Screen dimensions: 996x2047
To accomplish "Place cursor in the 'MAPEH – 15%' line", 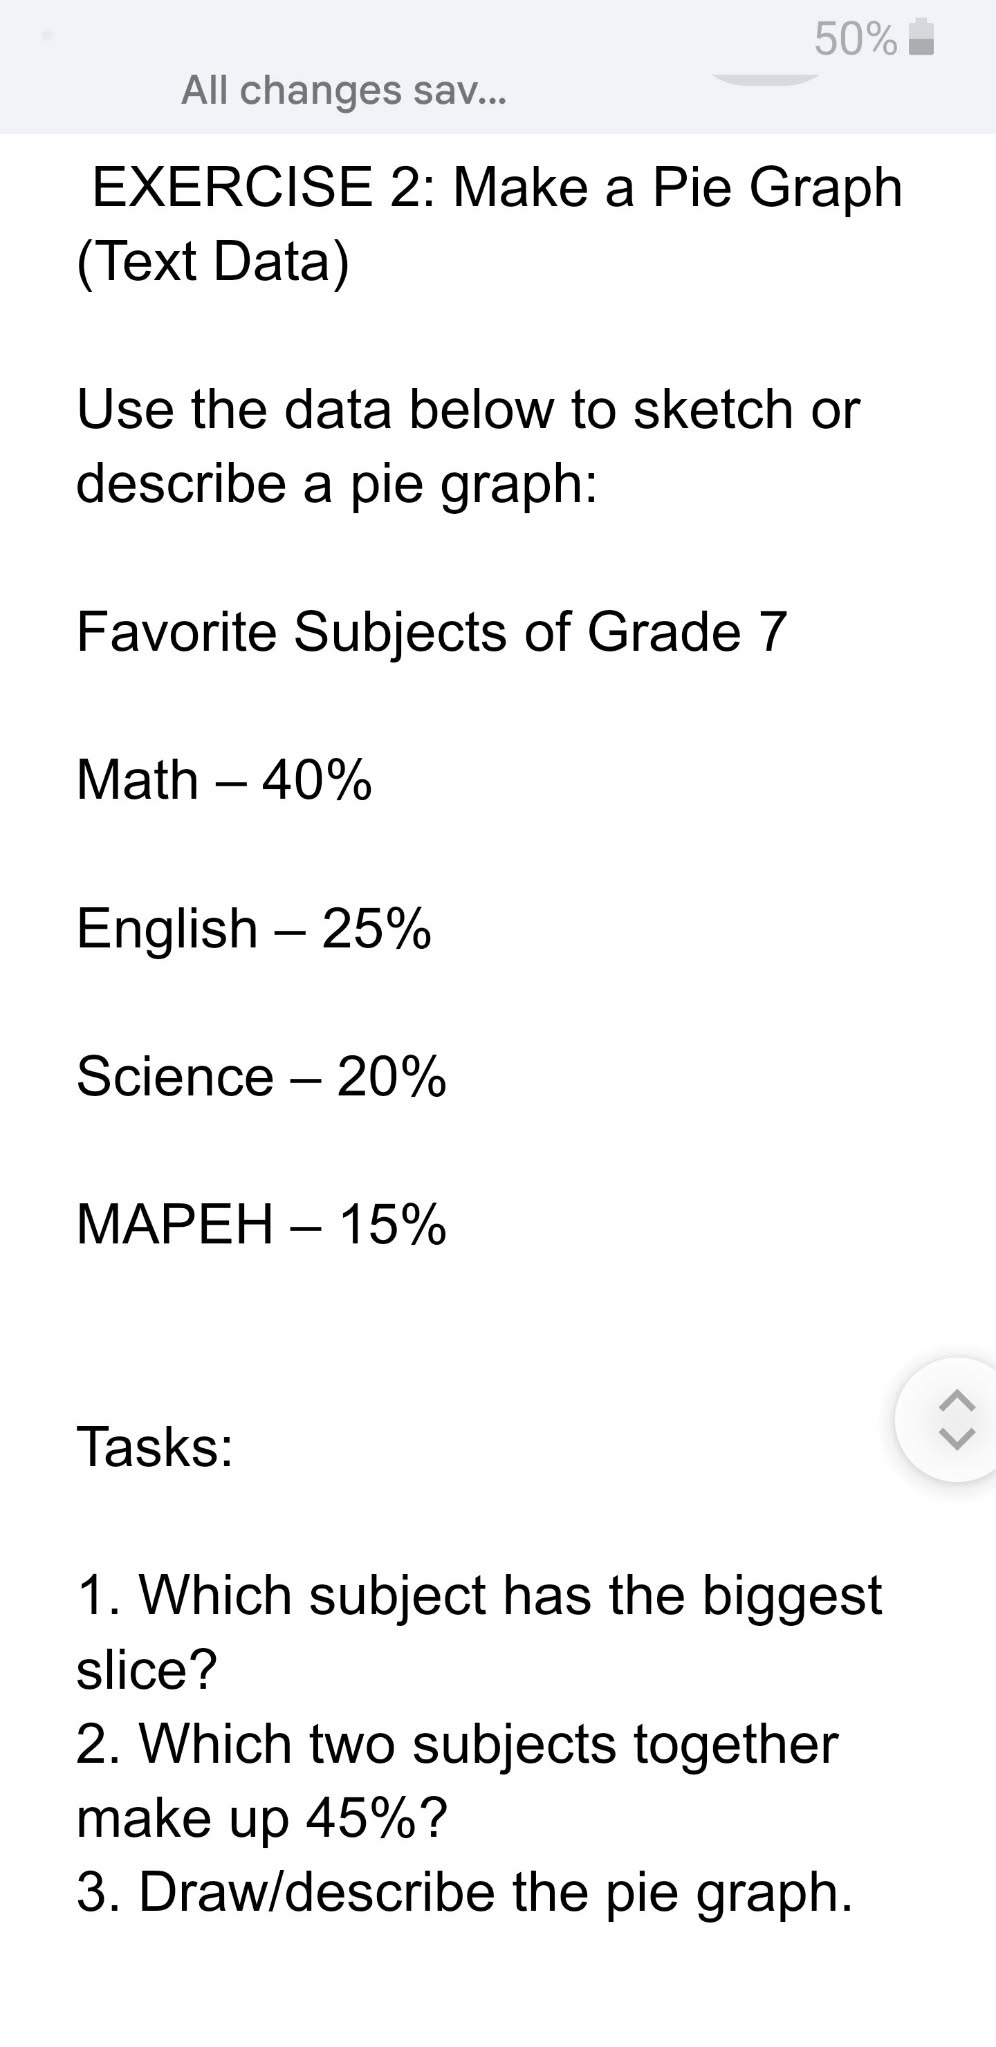I will 260,1223.
